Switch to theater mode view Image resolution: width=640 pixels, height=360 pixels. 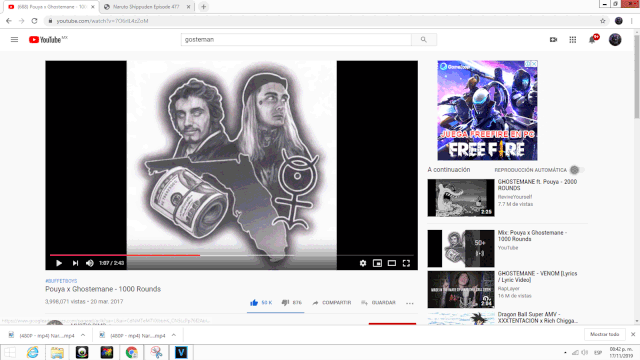tap(392, 263)
